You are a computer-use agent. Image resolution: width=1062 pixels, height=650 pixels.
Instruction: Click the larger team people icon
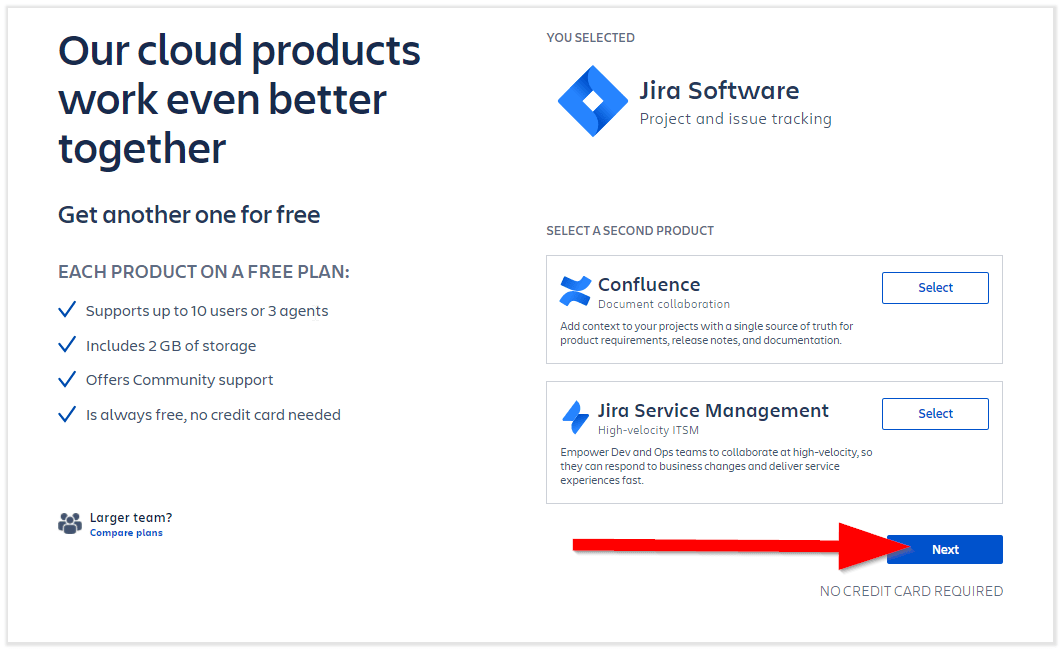tap(70, 523)
